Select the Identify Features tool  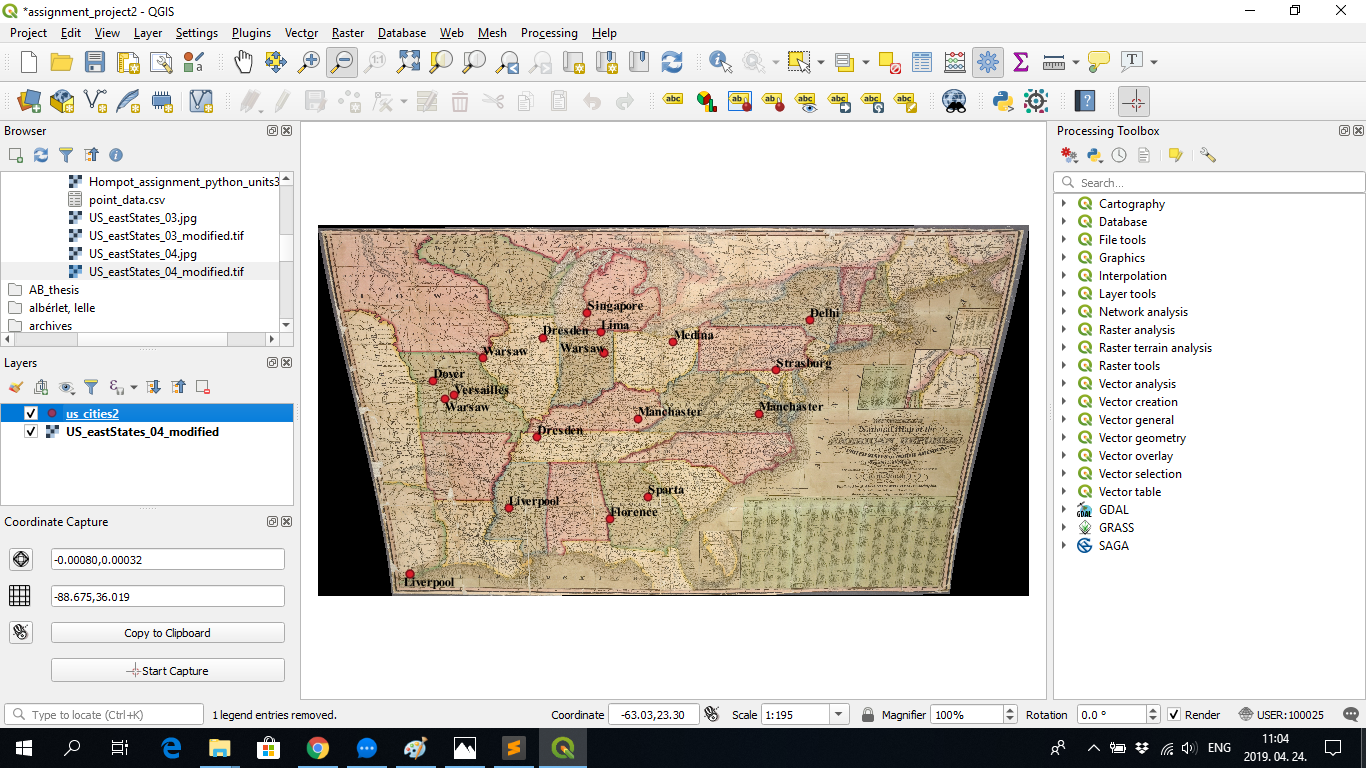[720, 62]
